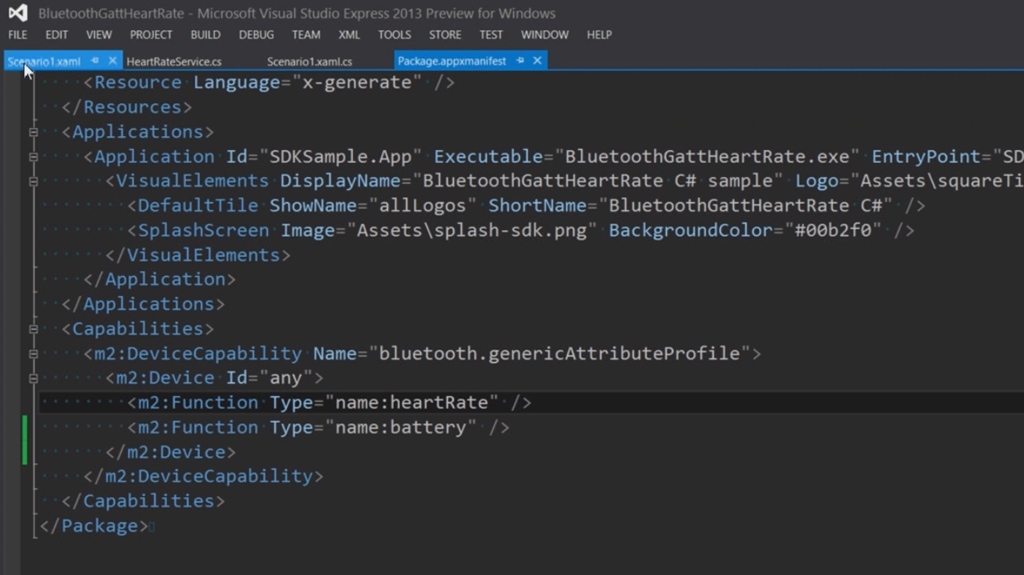1024x575 pixels.
Task: Open the TEST menu
Action: tap(490, 35)
